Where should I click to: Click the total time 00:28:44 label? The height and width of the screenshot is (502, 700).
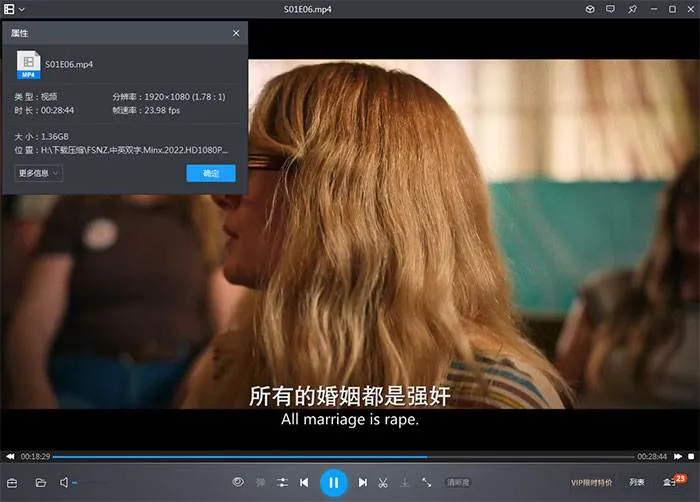tap(652, 456)
